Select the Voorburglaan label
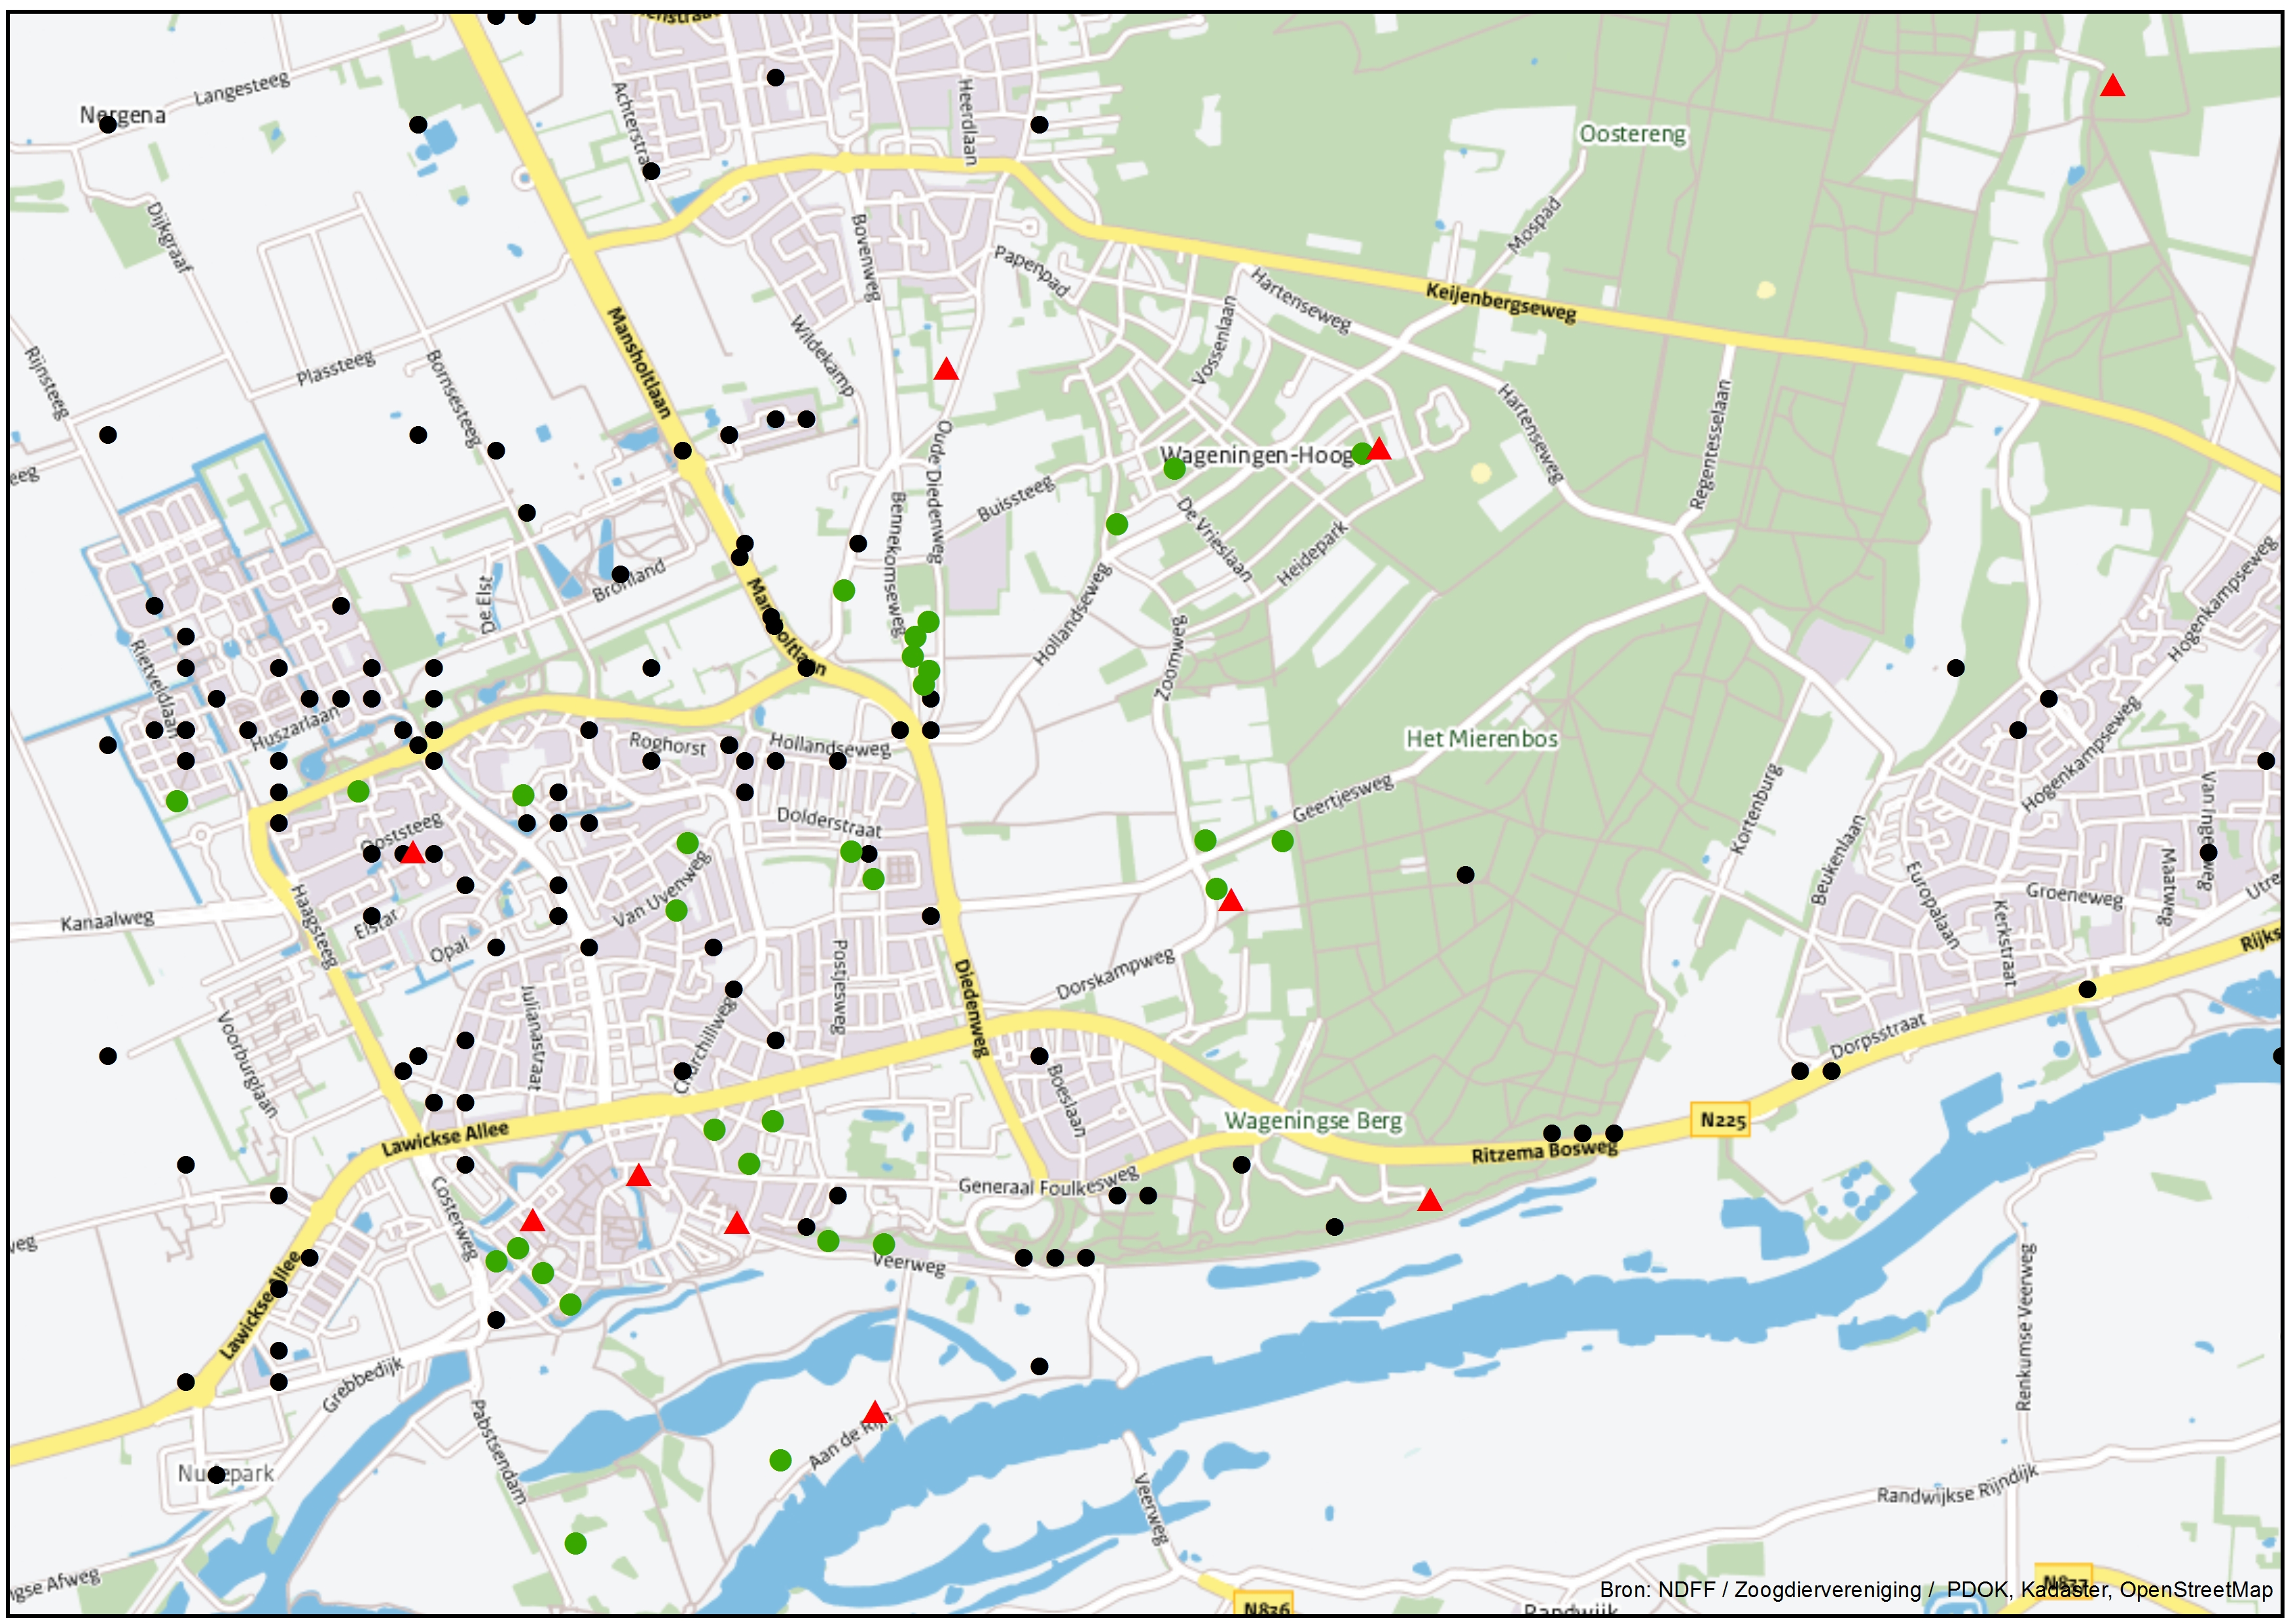The image size is (2295, 1624). pyautogui.click(x=247, y=1064)
